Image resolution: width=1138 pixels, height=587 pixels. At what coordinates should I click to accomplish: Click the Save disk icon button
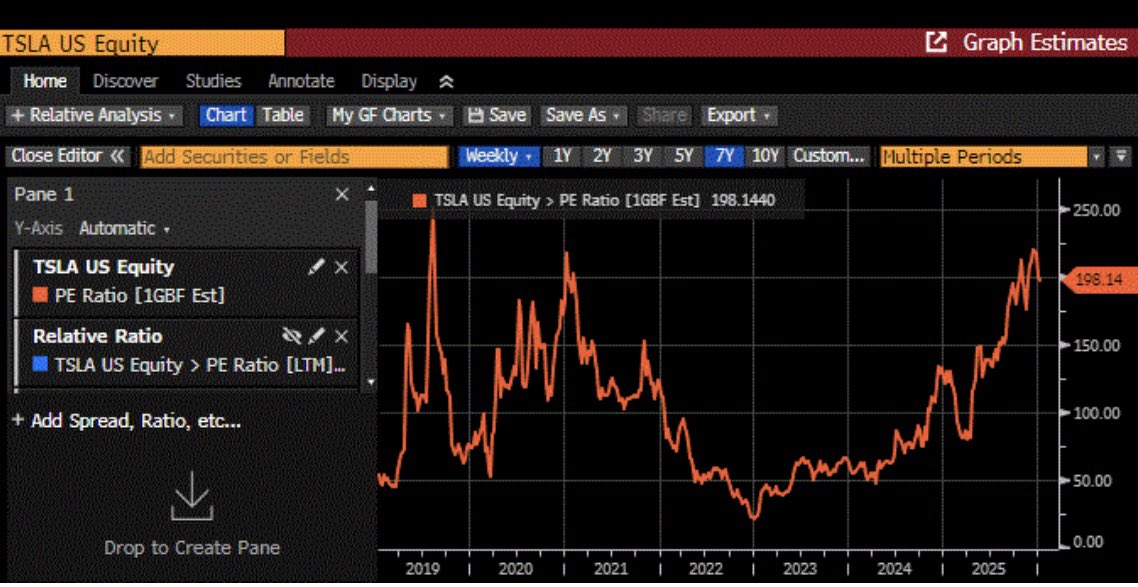tap(497, 115)
